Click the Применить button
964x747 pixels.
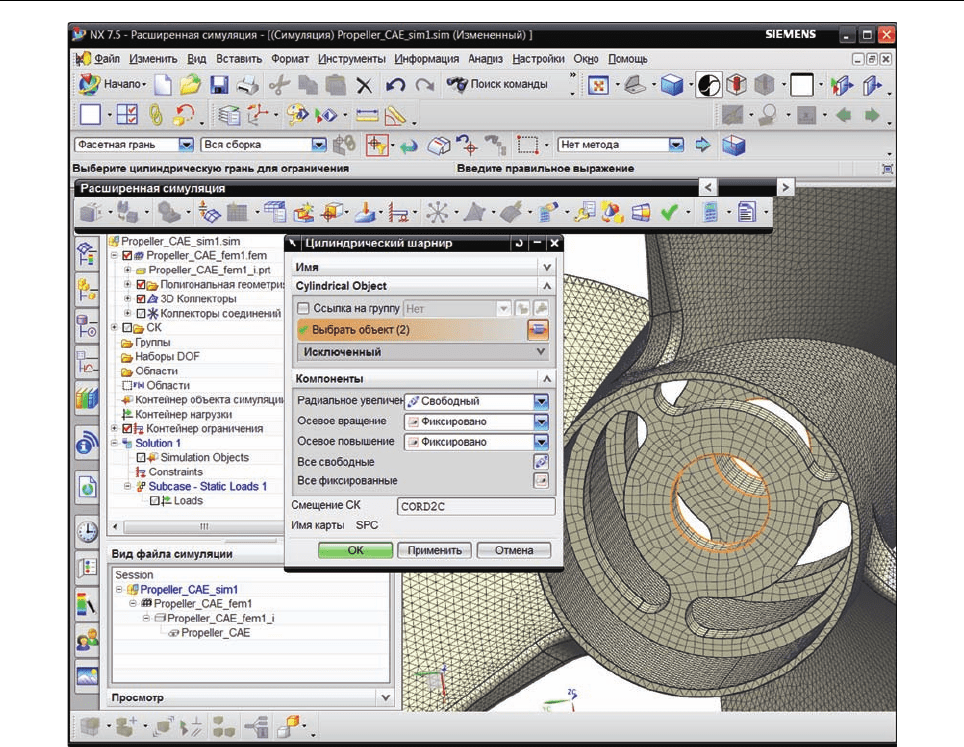coord(434,550)
